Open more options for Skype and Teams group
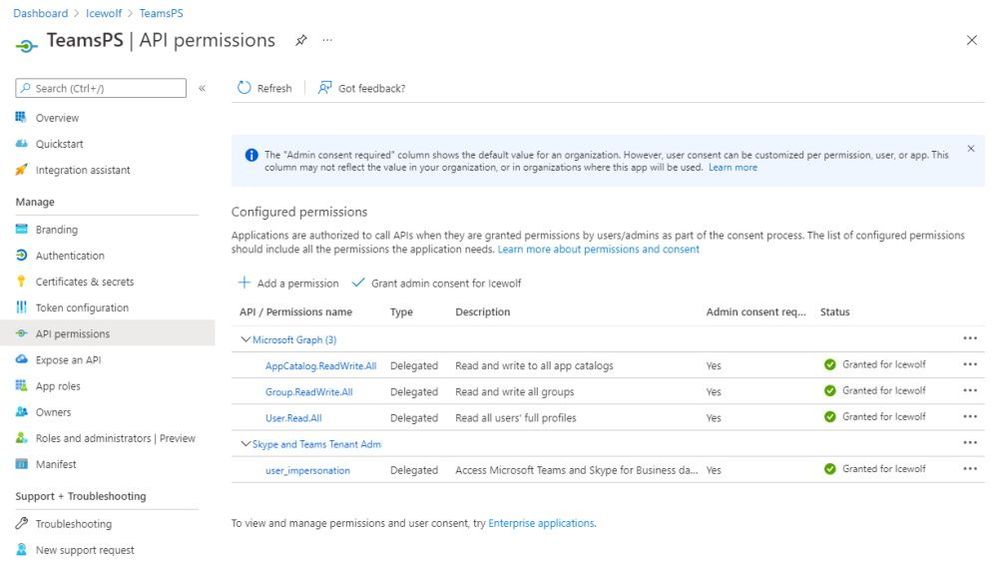The height and width of the screenshot is (575, 998). click(969, 443)
